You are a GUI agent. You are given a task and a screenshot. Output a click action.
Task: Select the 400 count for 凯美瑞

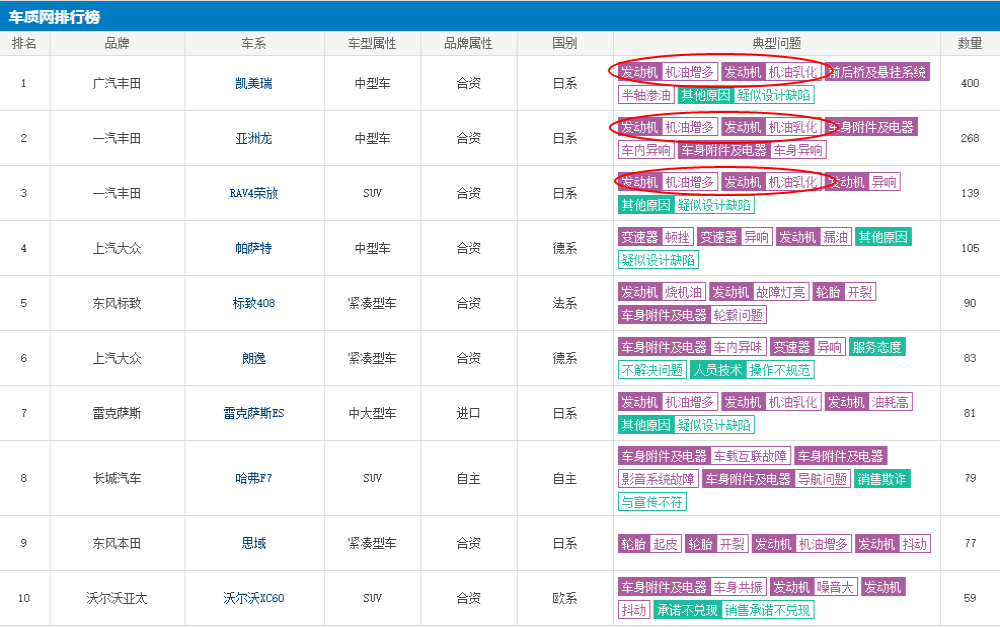[969, 83]
